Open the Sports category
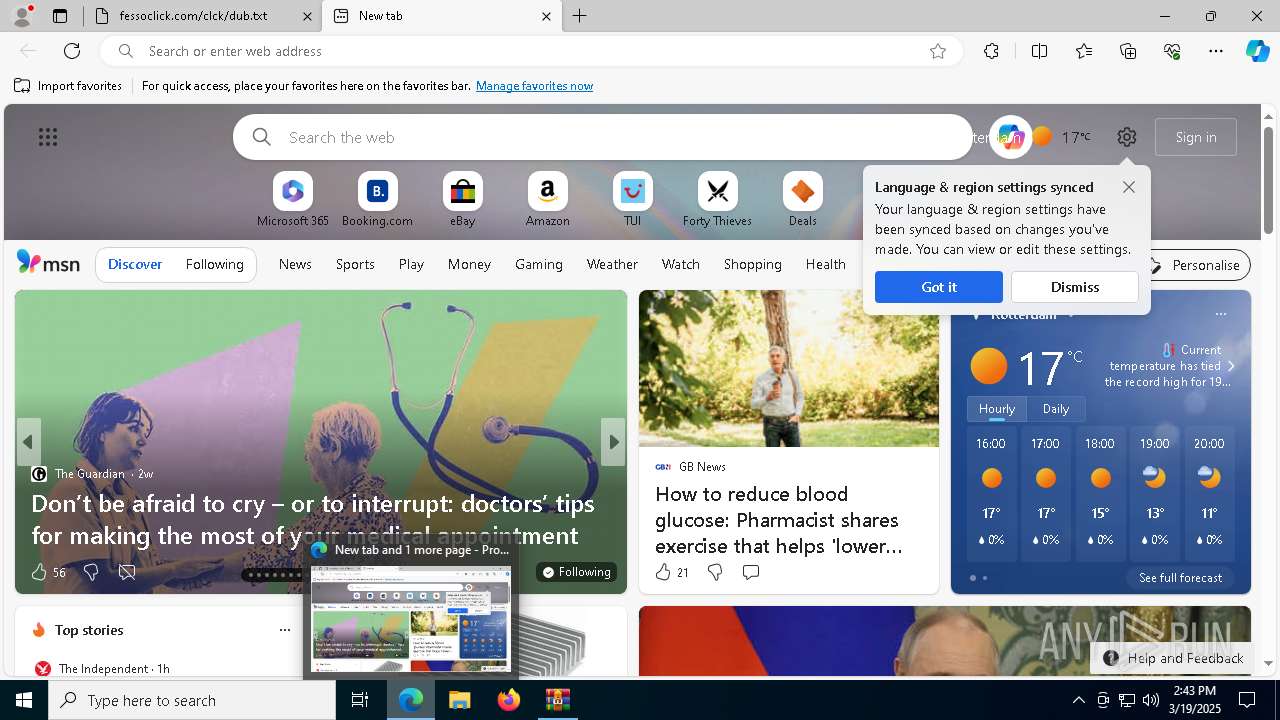The image size is (1280, 720). click(355, 264)
